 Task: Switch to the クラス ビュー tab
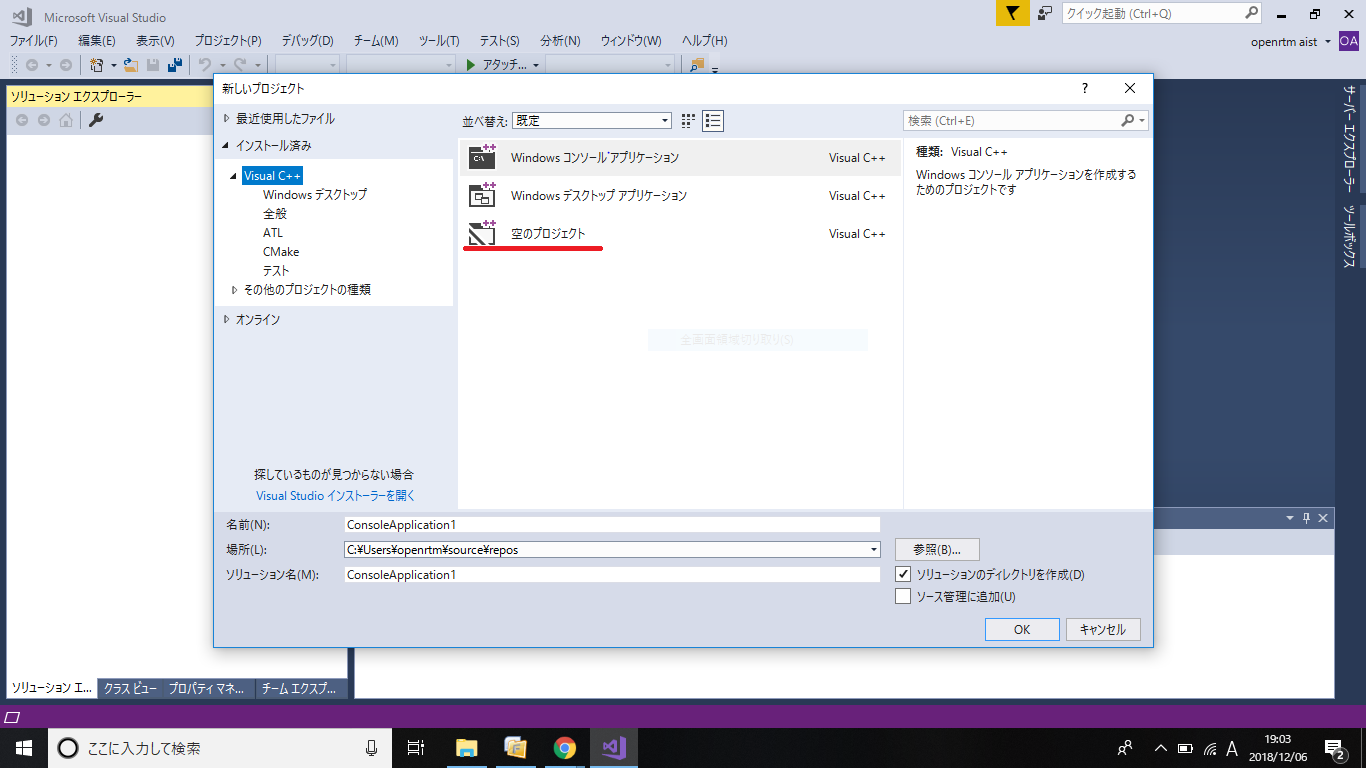click(130, 688)
